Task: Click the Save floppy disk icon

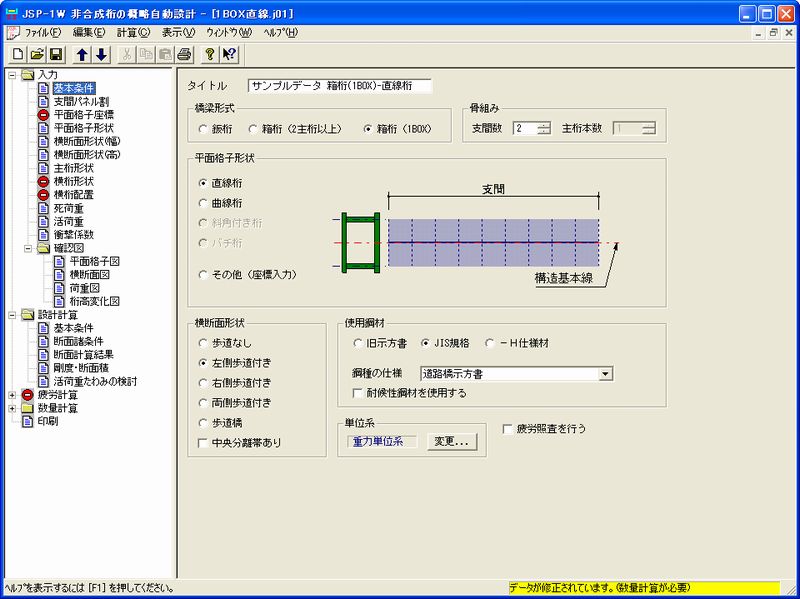Action: pyautogui.click(x=55, y=54)
